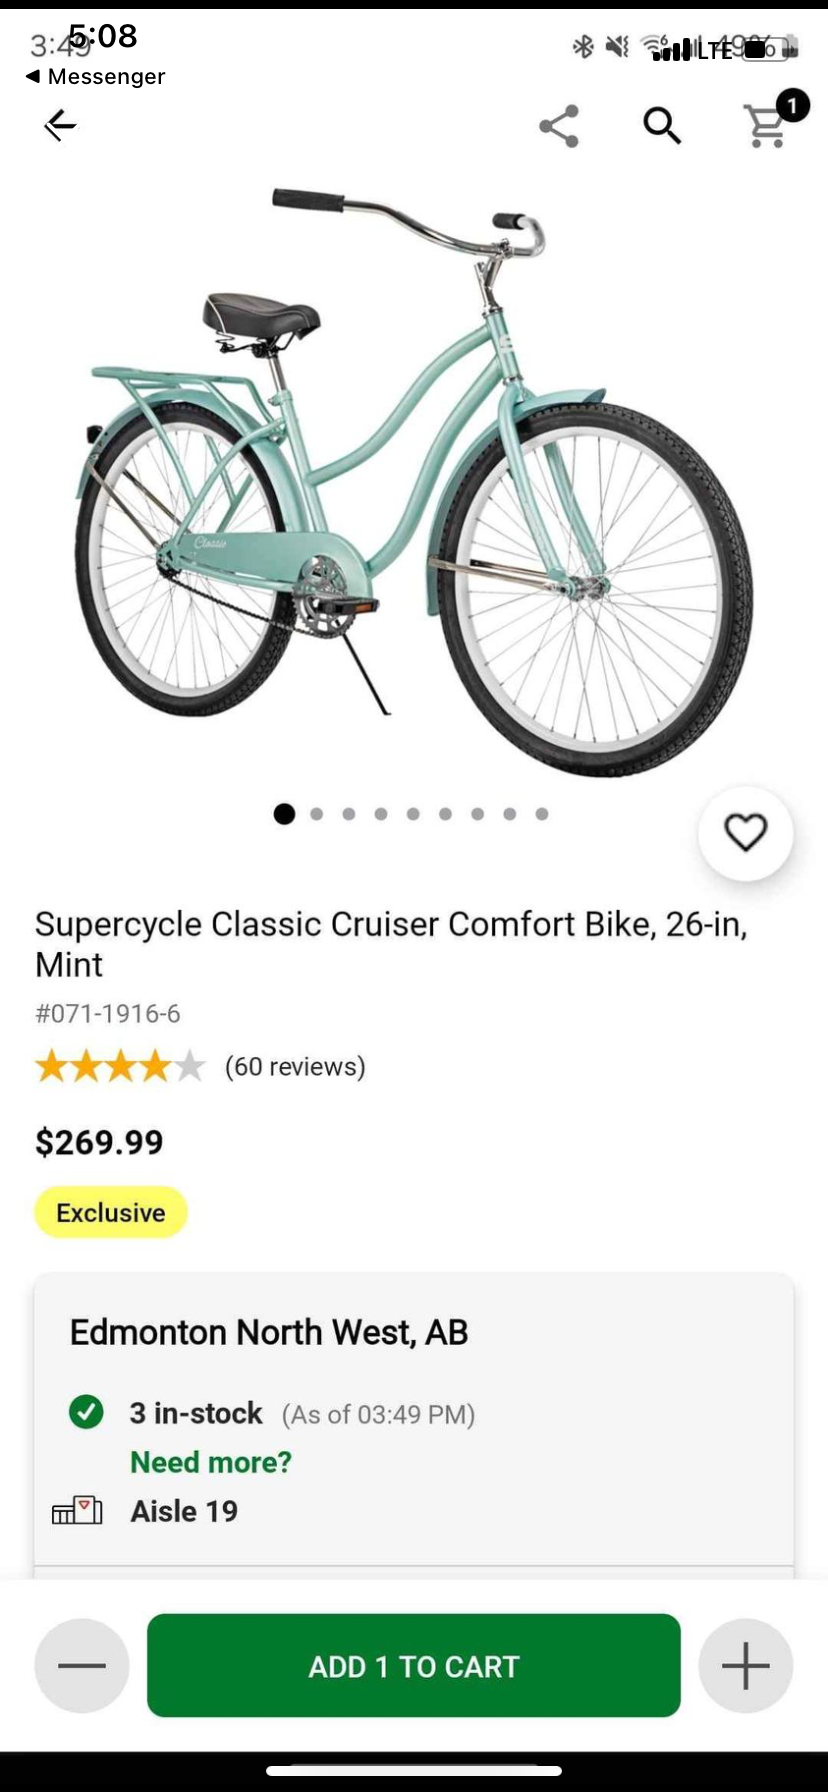The height and width of the screenshot is (1792, 828).
Task: Tap the back arrow icon
Action: [60, 125]
